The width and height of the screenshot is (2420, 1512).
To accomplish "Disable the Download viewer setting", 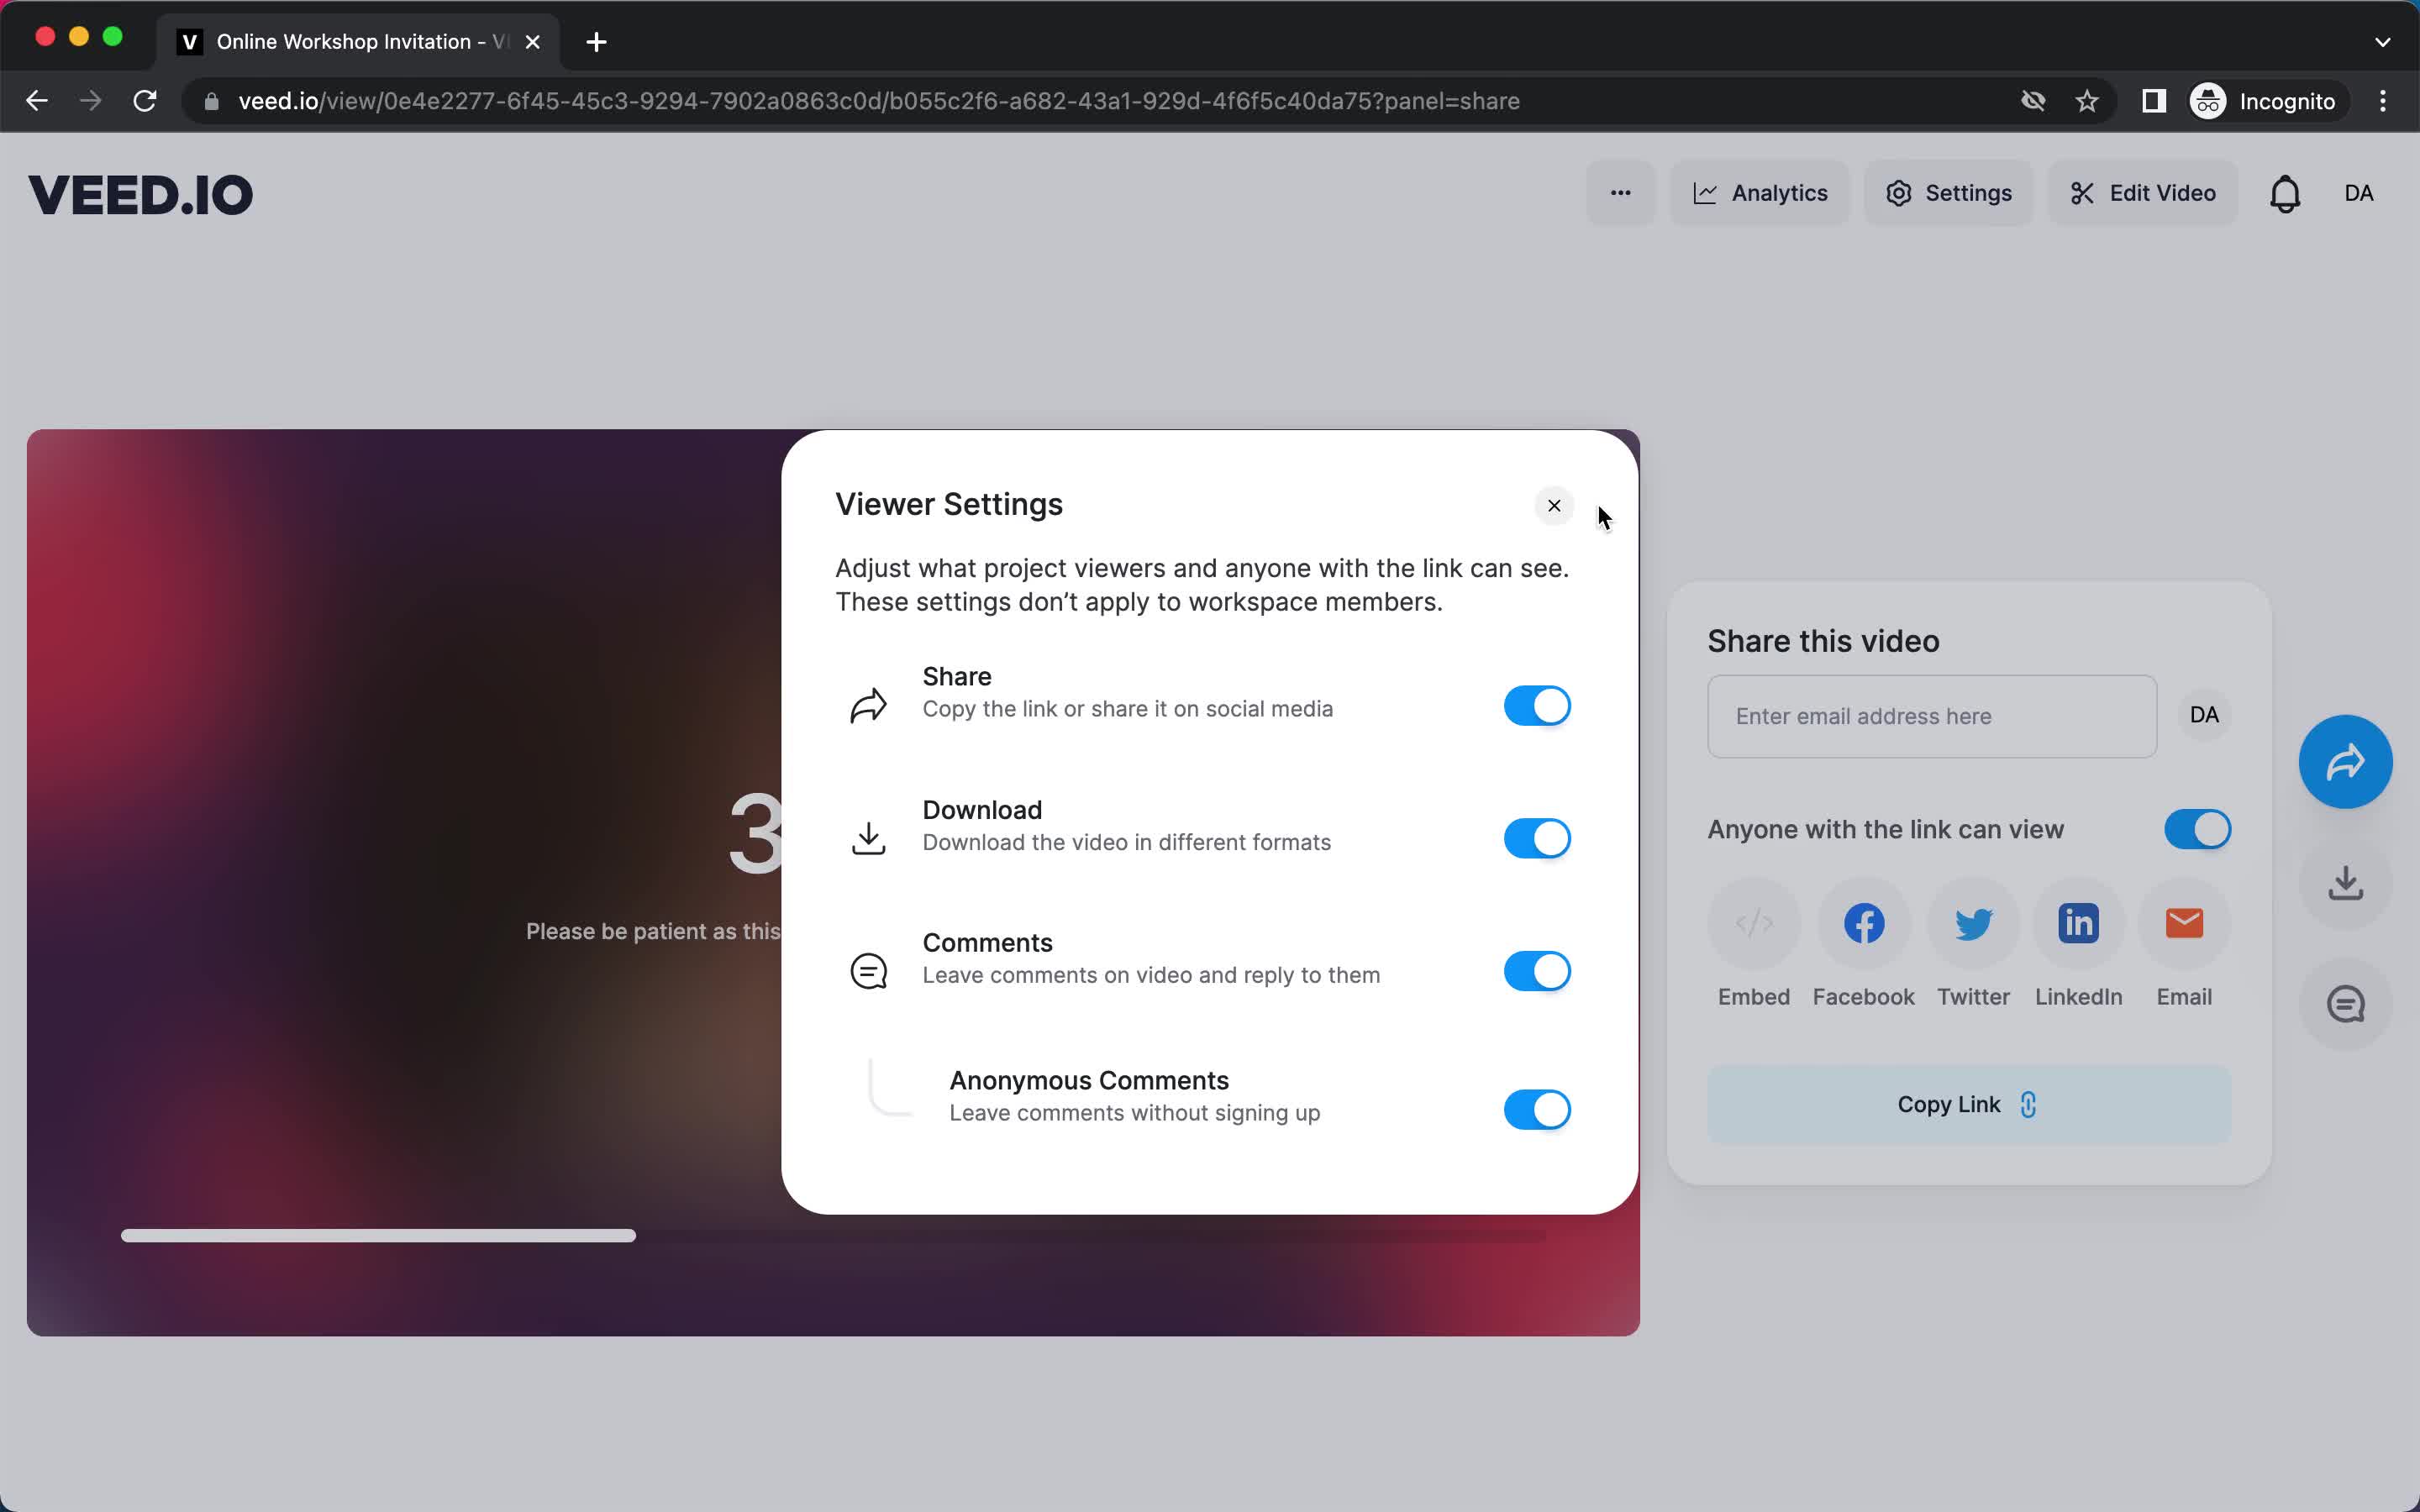I will [x=1535, y=837].
